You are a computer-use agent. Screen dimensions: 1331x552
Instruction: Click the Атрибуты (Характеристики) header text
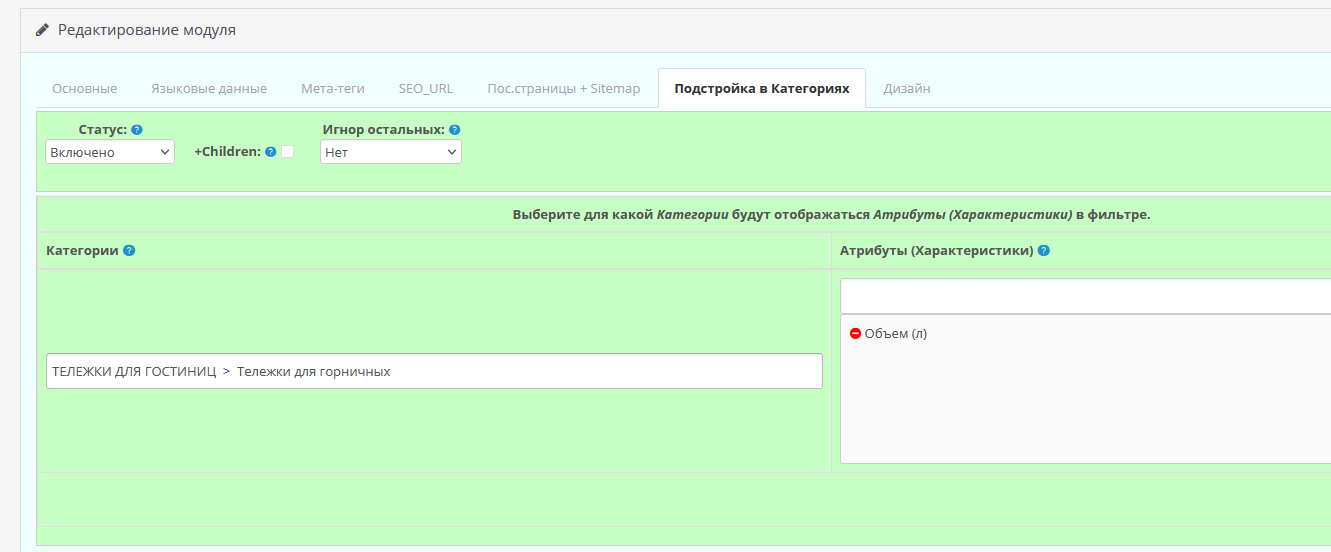pos(936,250)
